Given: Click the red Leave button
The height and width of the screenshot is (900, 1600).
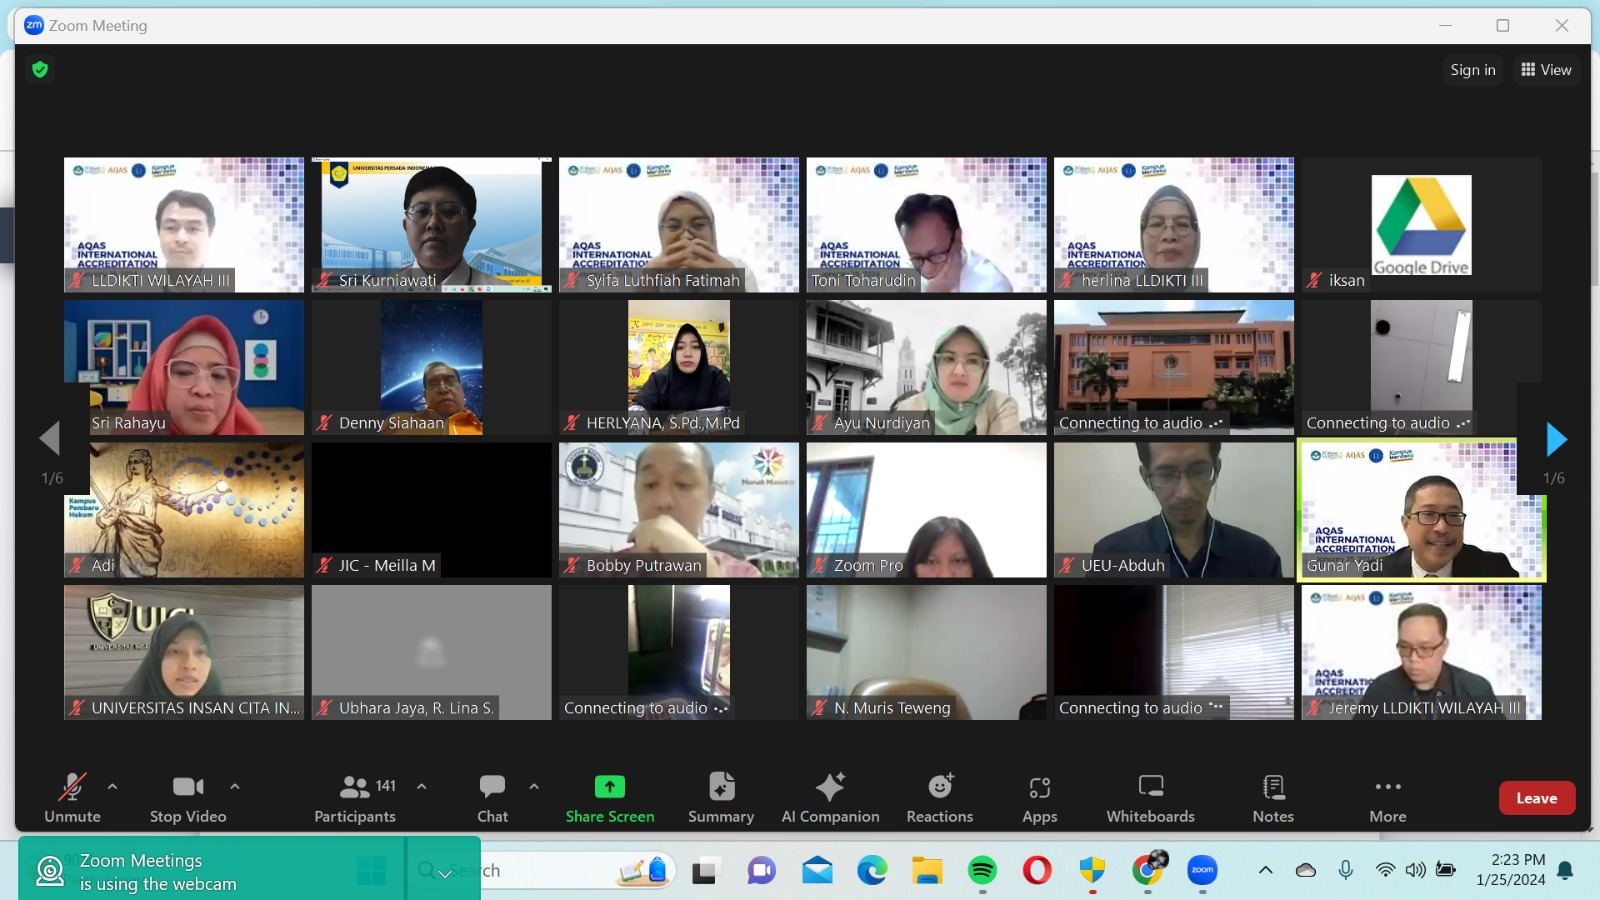Looking at the screenshot, I should click(x=1537, y=798).
